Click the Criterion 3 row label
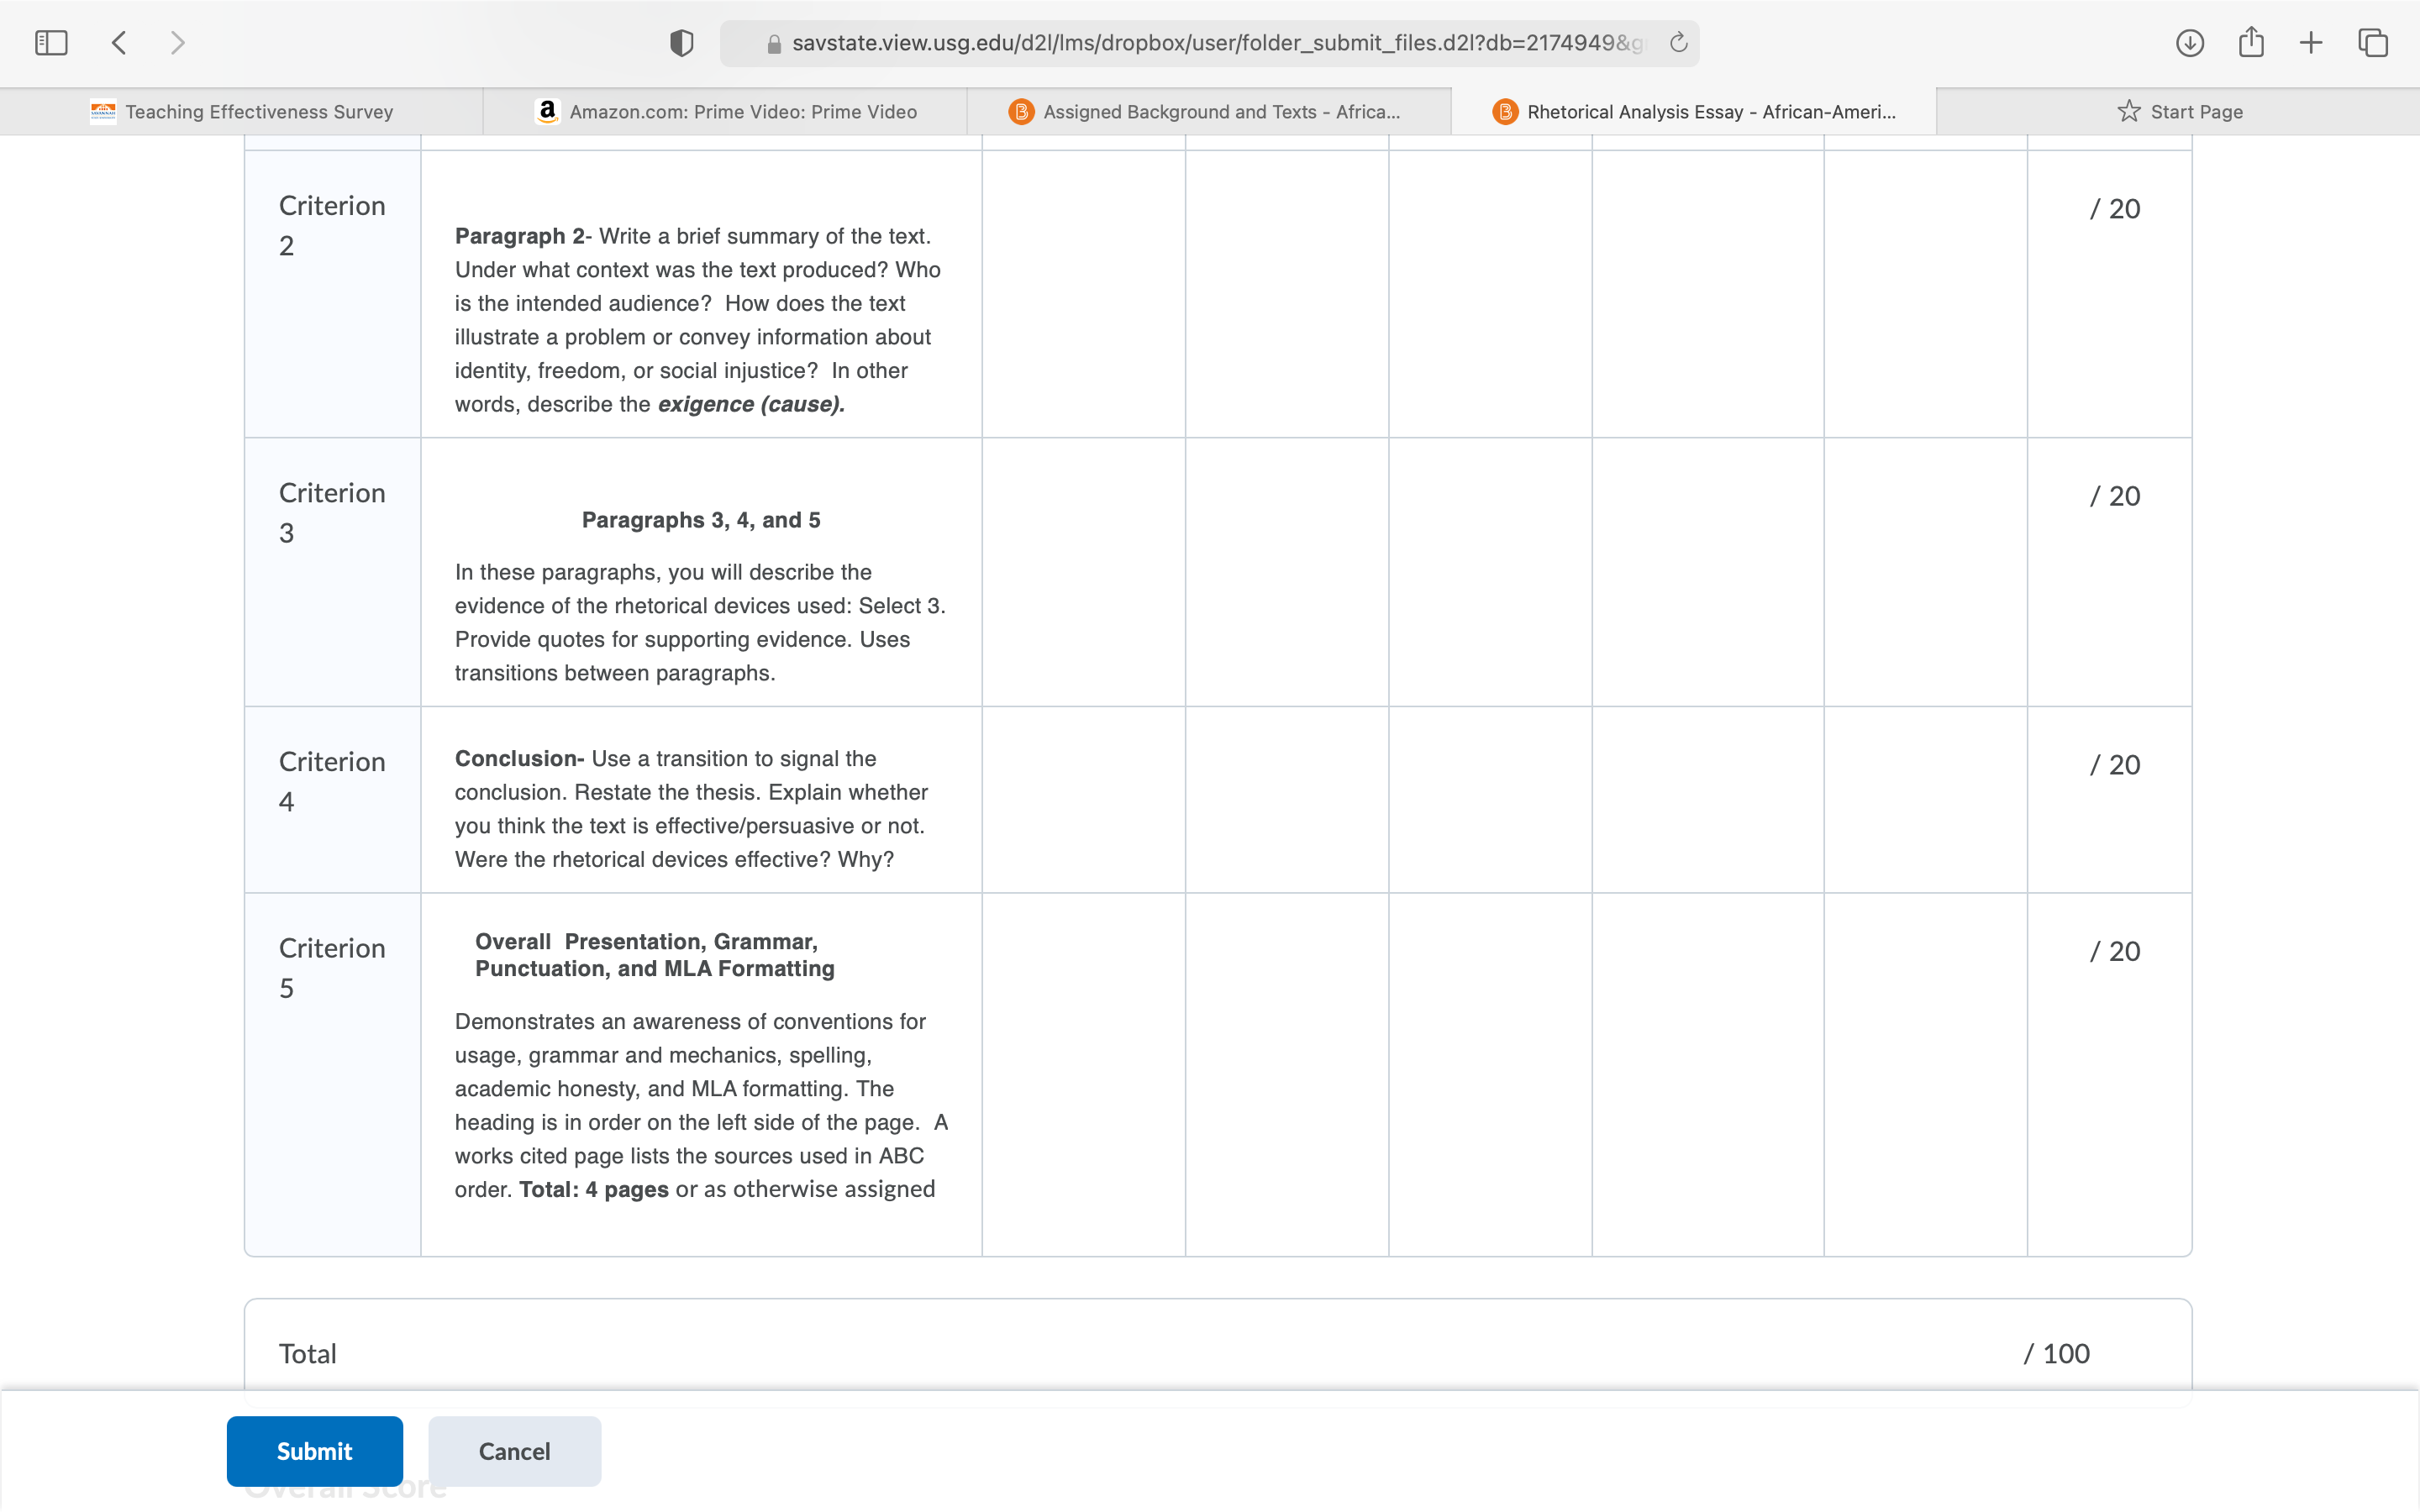The image size is (2420, 1512). (332, 513)
